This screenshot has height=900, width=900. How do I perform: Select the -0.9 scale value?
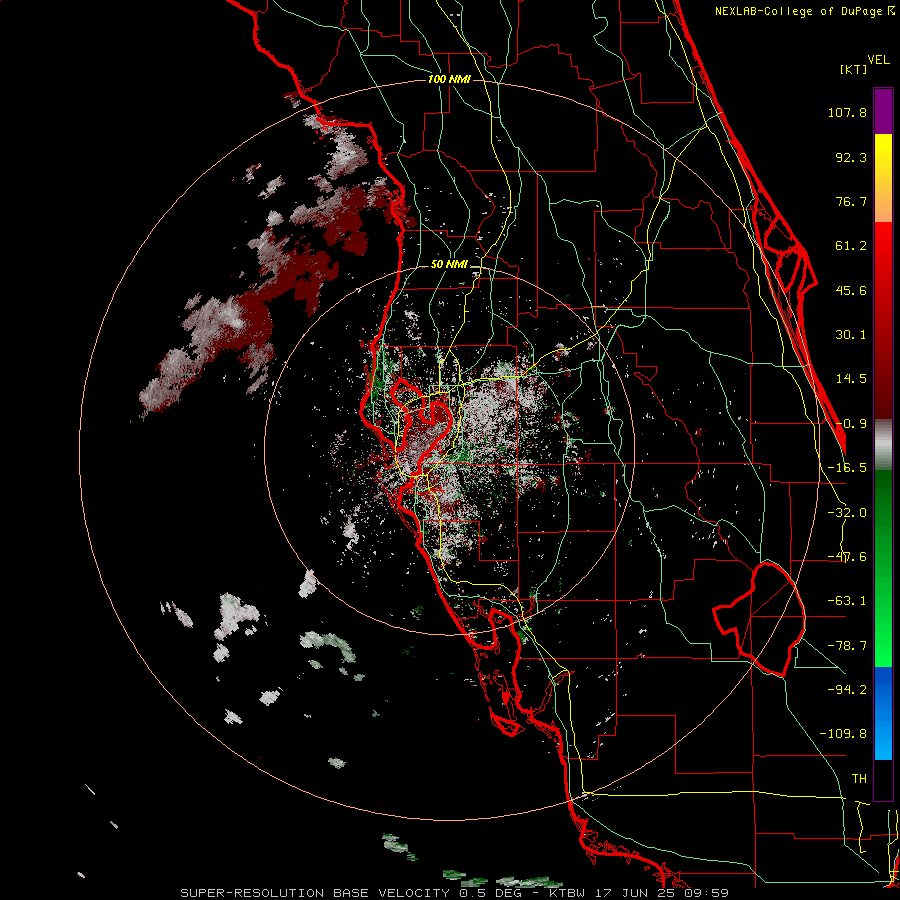pyautogui.click(x=851, y=424)
